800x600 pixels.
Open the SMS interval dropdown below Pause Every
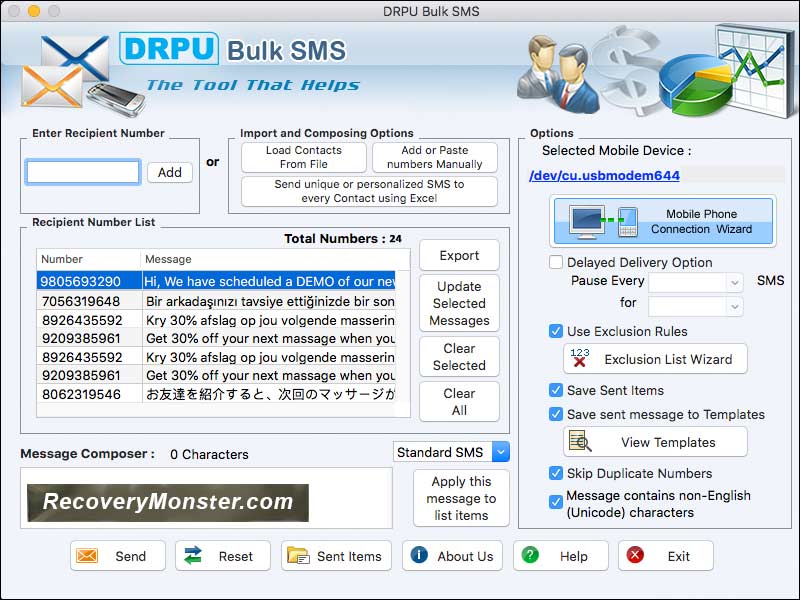click(696, 305)
